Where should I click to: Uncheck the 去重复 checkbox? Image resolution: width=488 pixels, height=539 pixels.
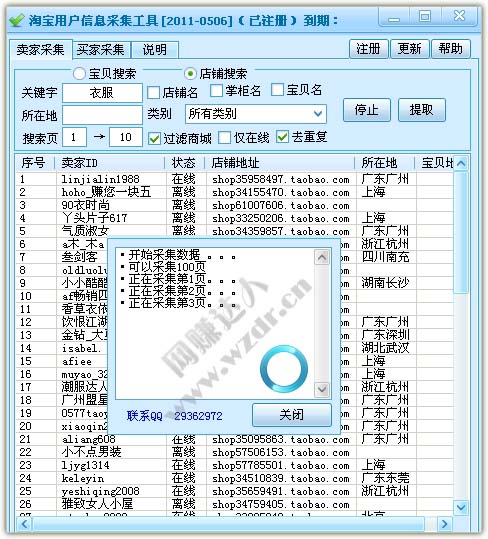click(x=282, y=137)
